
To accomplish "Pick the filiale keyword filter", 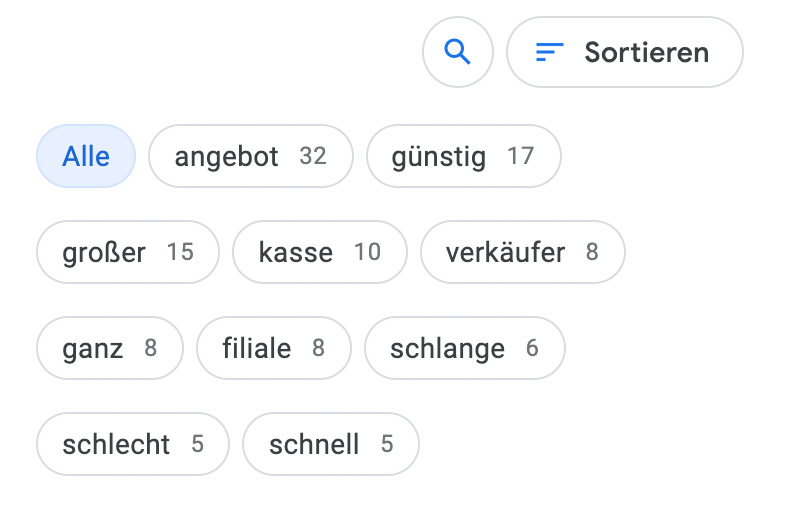I will tap(274, 348).
